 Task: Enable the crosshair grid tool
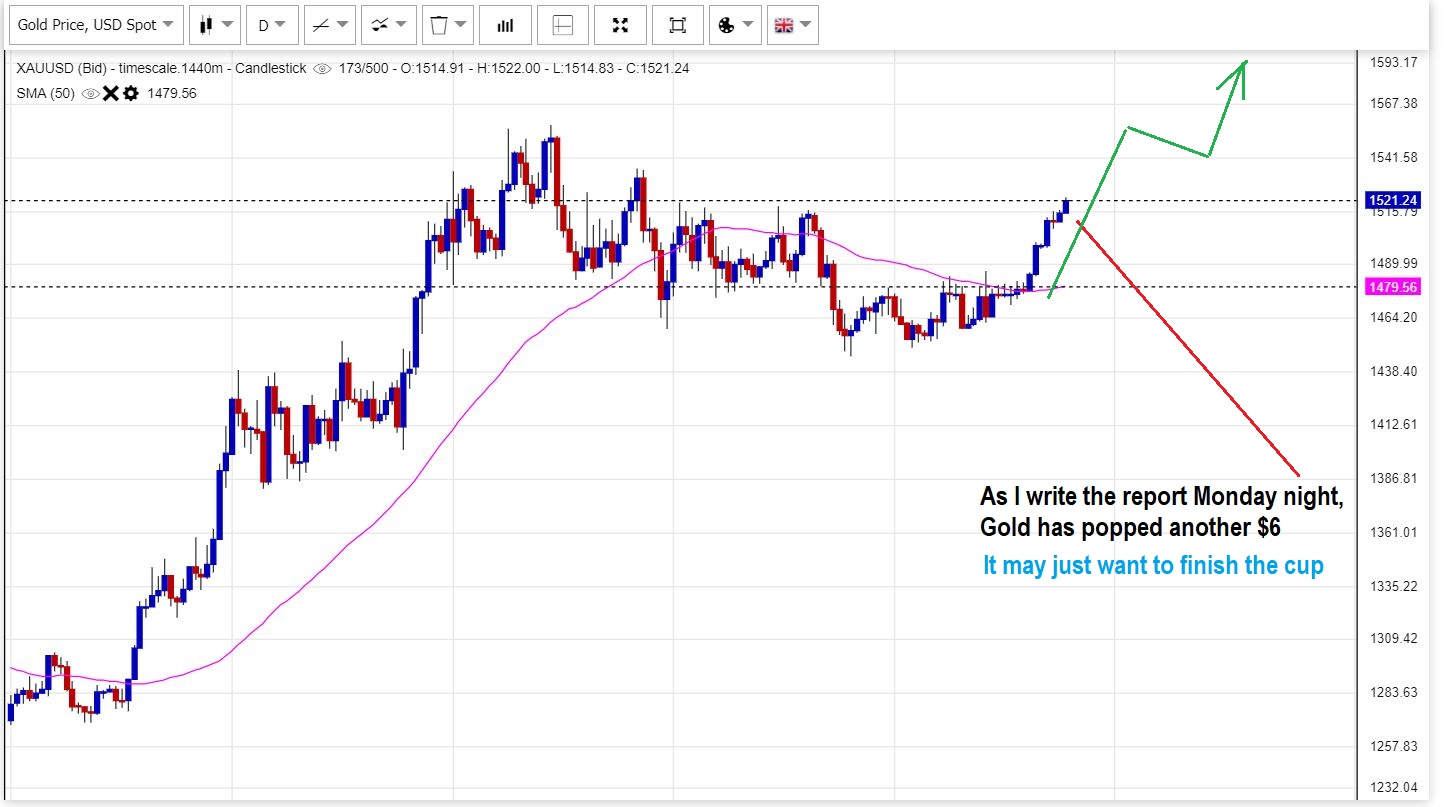pyautogui.click(x=562, y=25)
